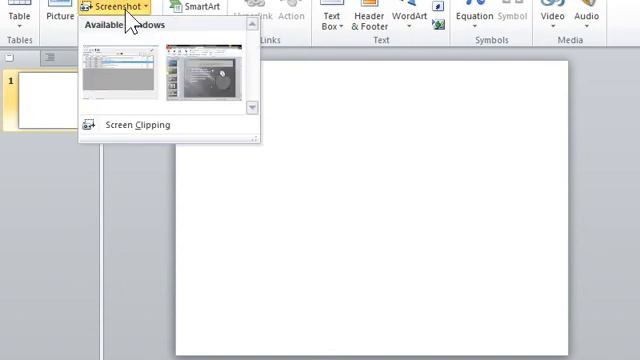The height and width of the screenshot is (360, 640).
Task: Open the Table insert menu
Action: [x=19, y=16]
